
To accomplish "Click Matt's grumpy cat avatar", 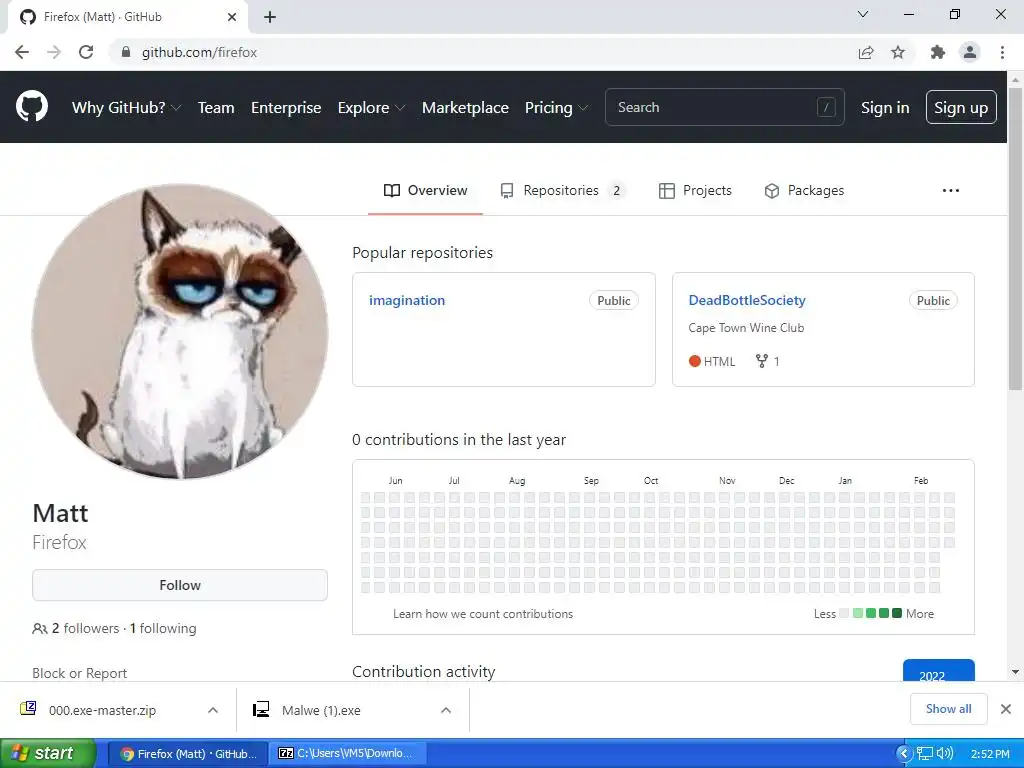I will (x=180, y=331).
